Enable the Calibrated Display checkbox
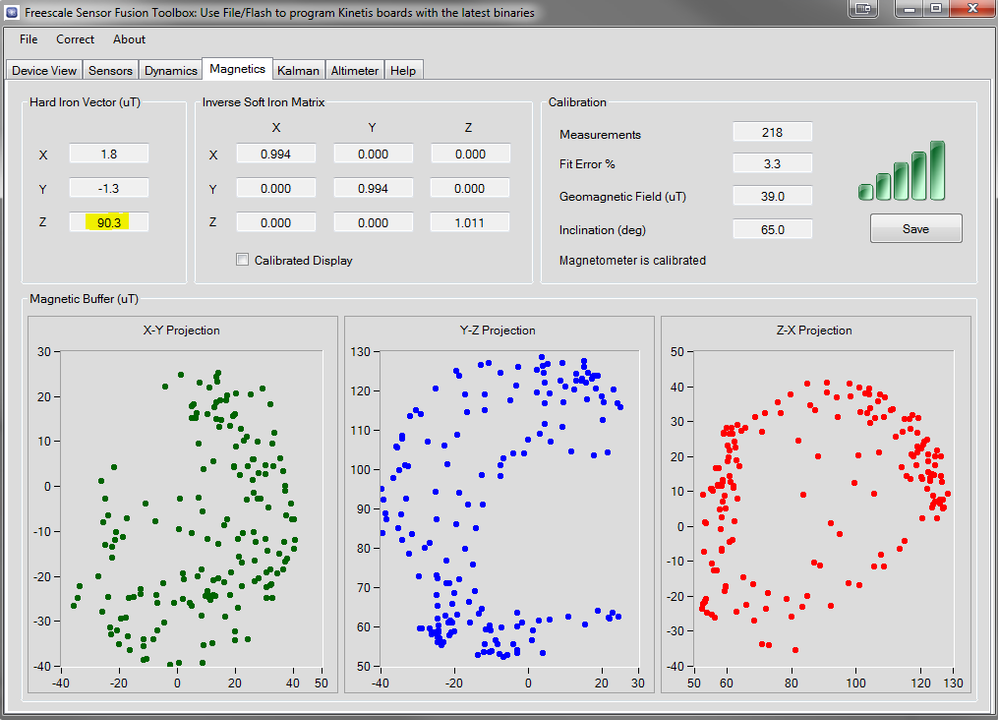998x720 pixels. [242, 260]
